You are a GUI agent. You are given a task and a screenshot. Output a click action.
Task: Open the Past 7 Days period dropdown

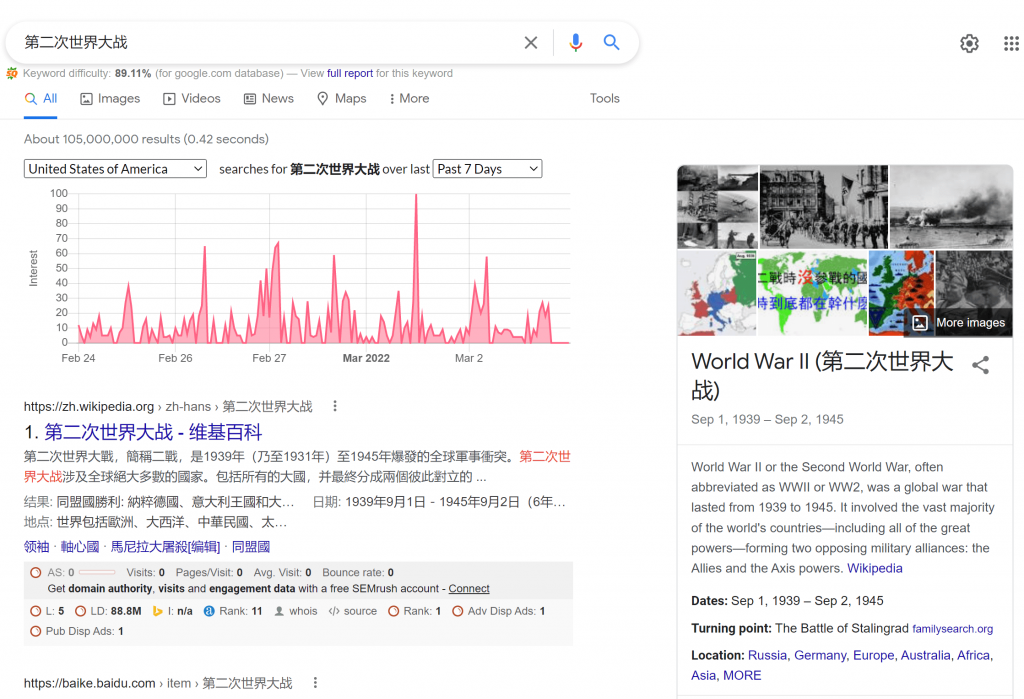click(487, 169)
